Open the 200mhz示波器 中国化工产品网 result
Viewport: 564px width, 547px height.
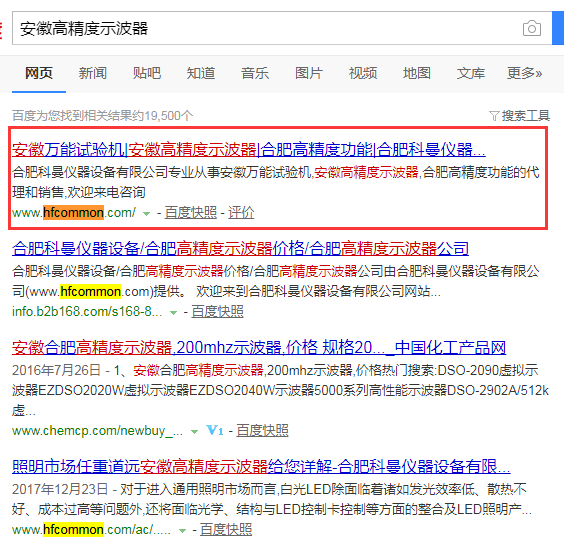(259, 347)
